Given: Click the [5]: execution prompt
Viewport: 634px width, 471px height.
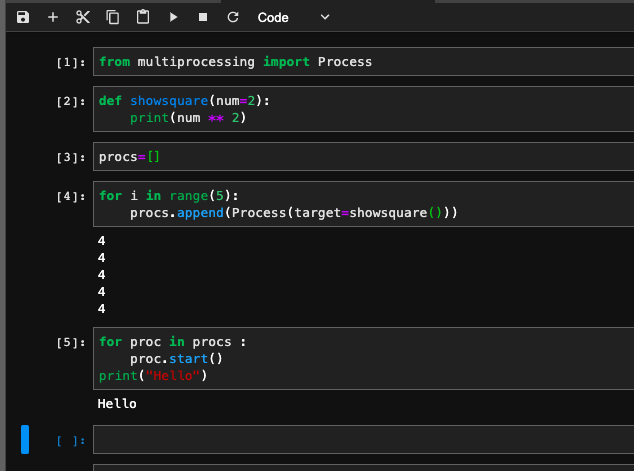Looking at the screenshot, I should (71, 342).
